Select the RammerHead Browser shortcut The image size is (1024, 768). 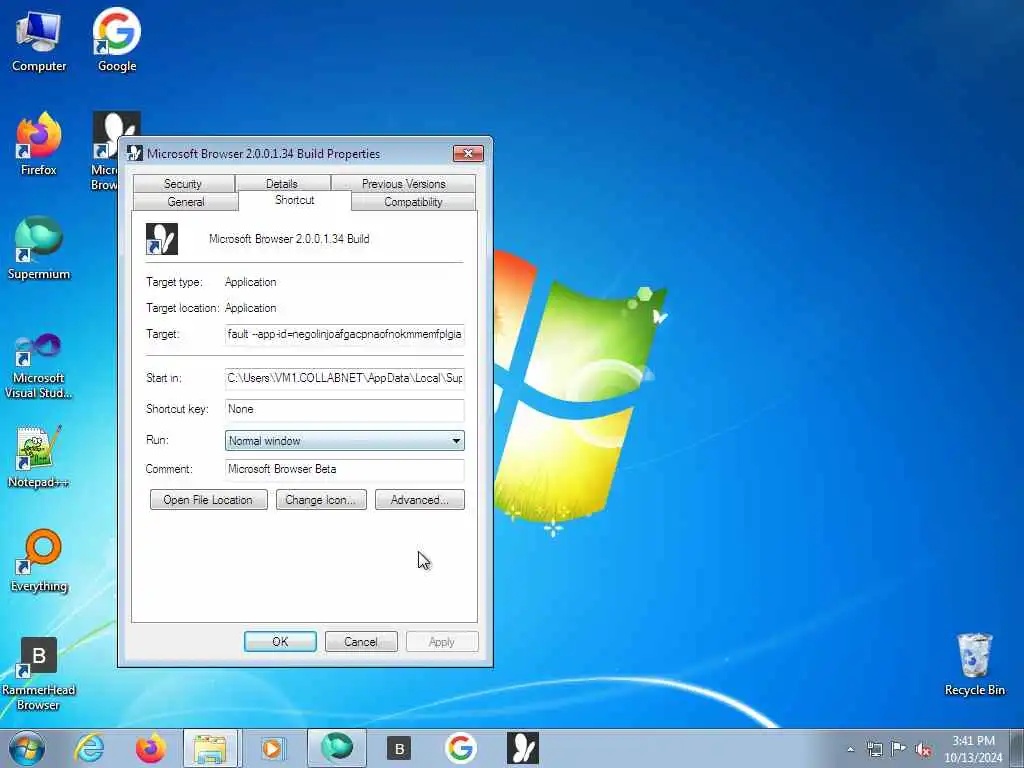click(x=39, y=674)
